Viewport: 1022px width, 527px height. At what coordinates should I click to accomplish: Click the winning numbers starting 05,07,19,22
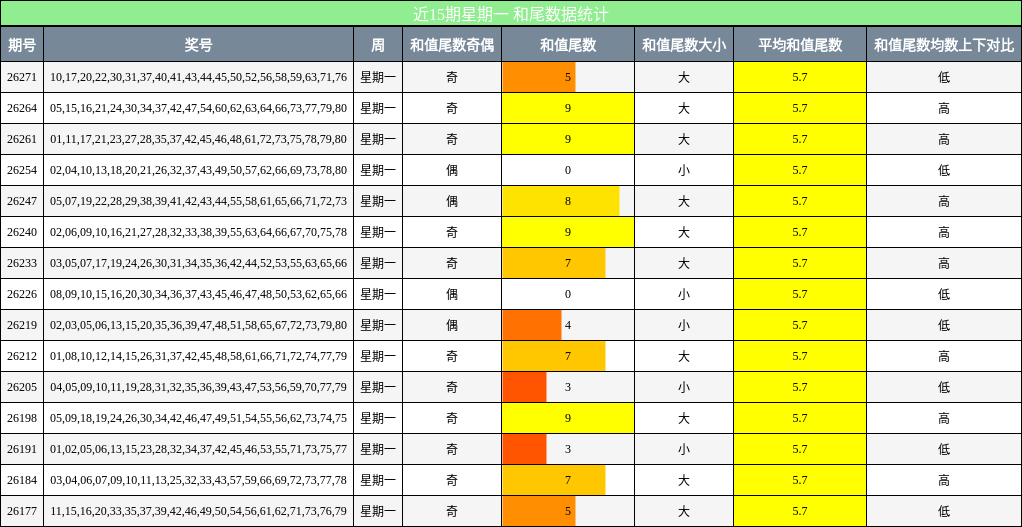pyautogui.click(x=198, y=201)
